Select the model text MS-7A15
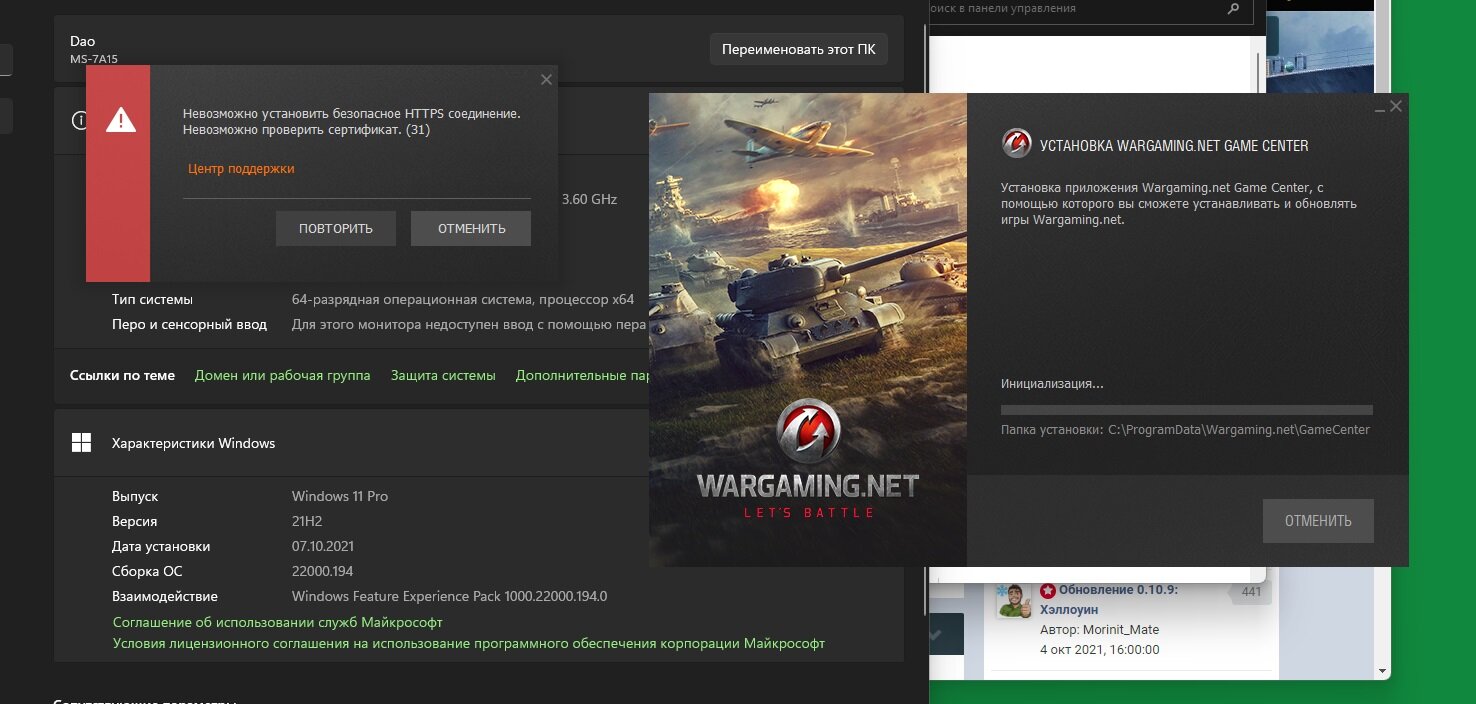This screenshot has height=704, width=1476. tap(93, 59)
